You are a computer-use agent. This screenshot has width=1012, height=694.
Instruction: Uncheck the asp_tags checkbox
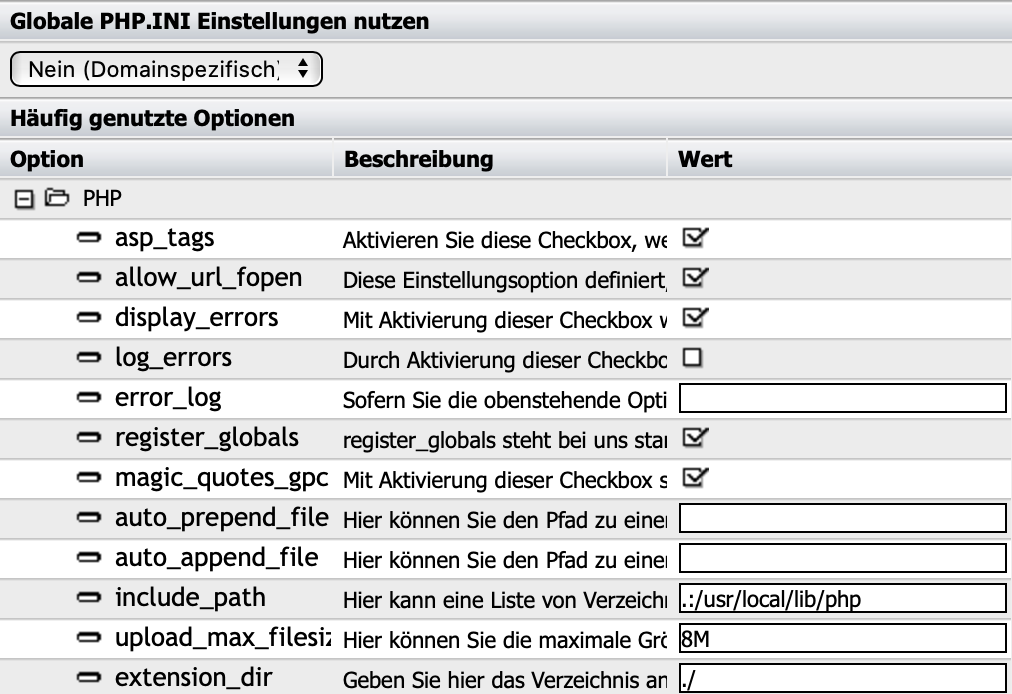694,238
